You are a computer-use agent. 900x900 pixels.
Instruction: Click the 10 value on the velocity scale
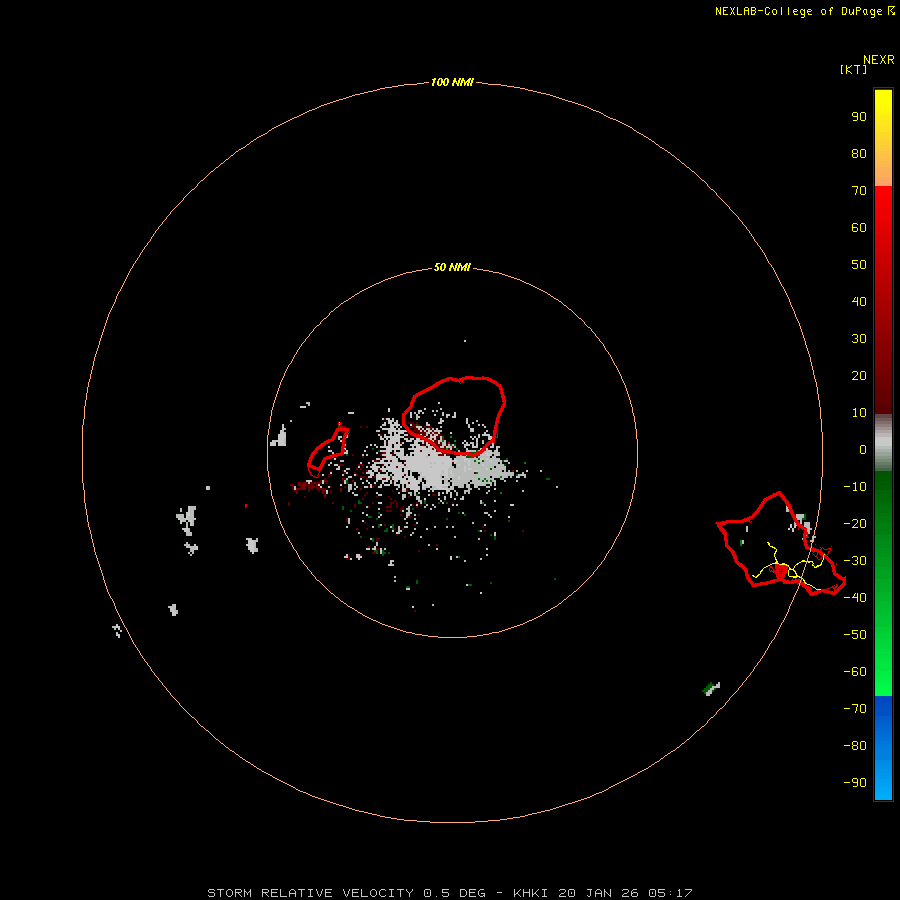859,413
